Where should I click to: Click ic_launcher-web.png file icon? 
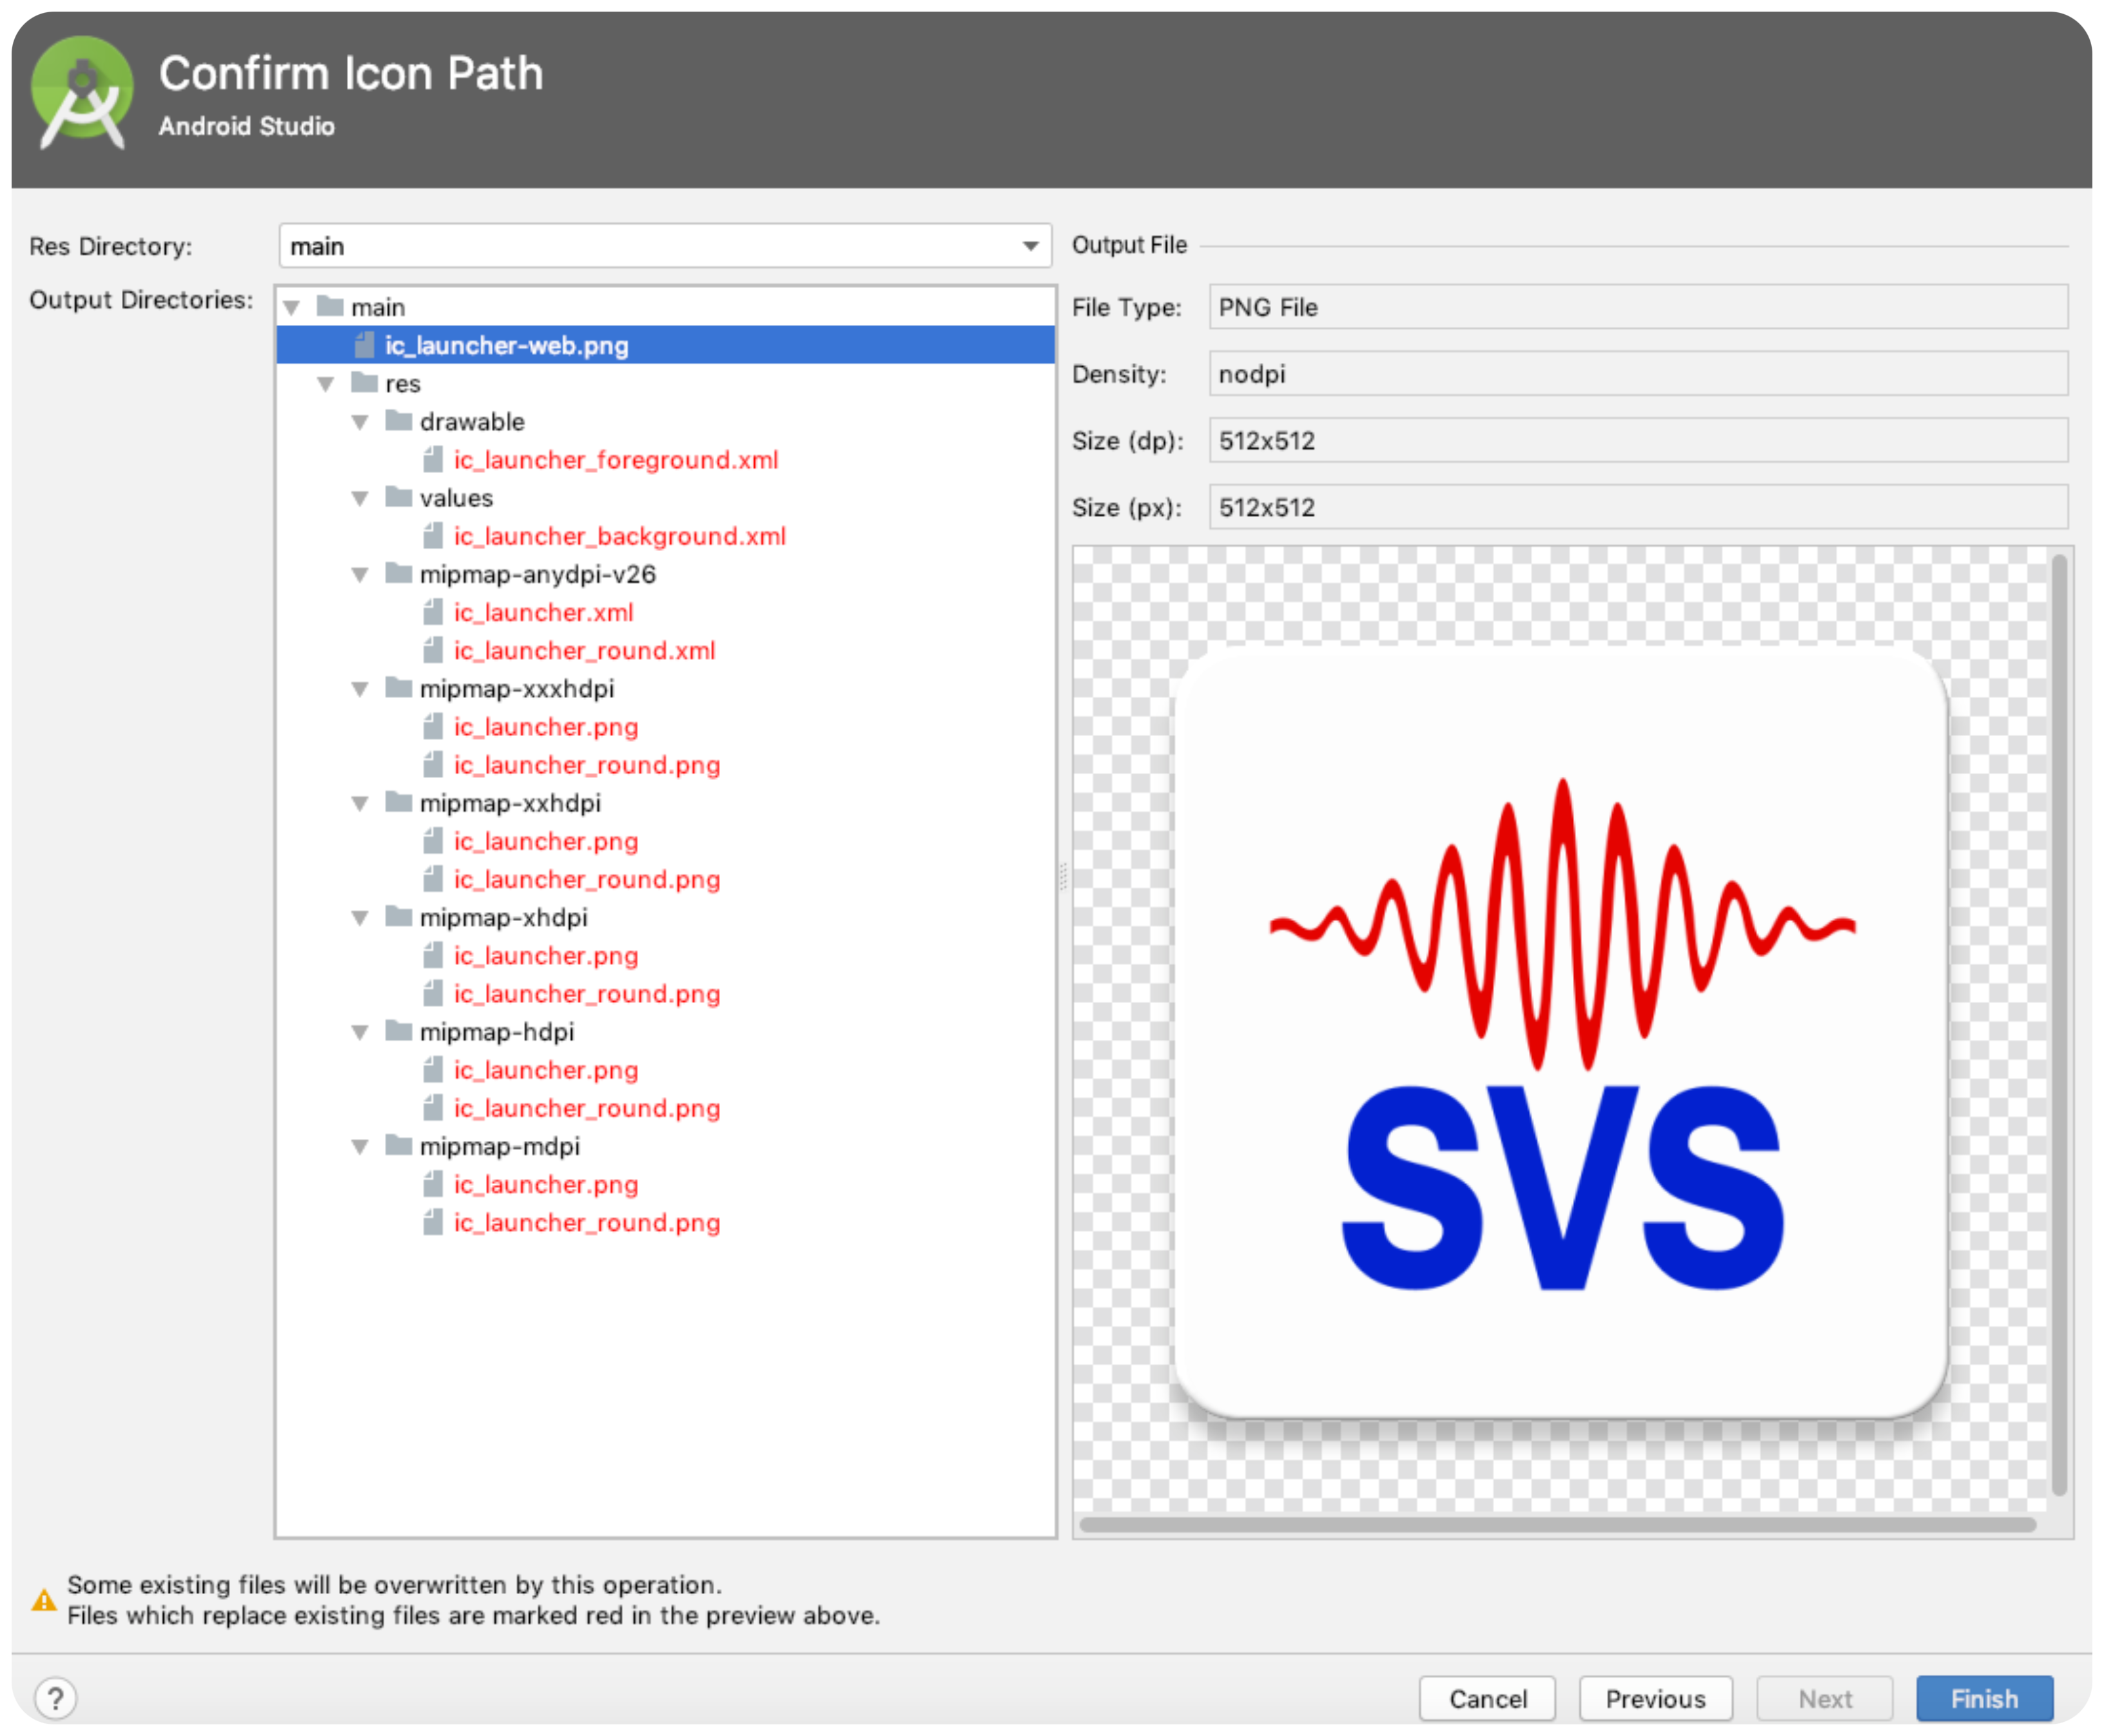click(365, 346)
